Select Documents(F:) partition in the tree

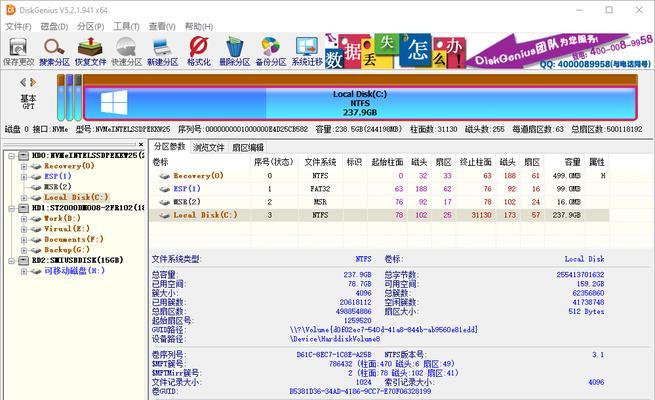click(x=74, y=239)
